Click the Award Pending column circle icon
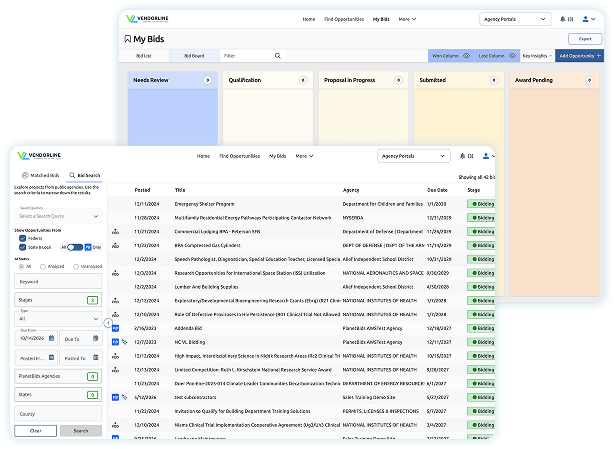The height and width of the screenshot is (449, 614). click(589, 80)
